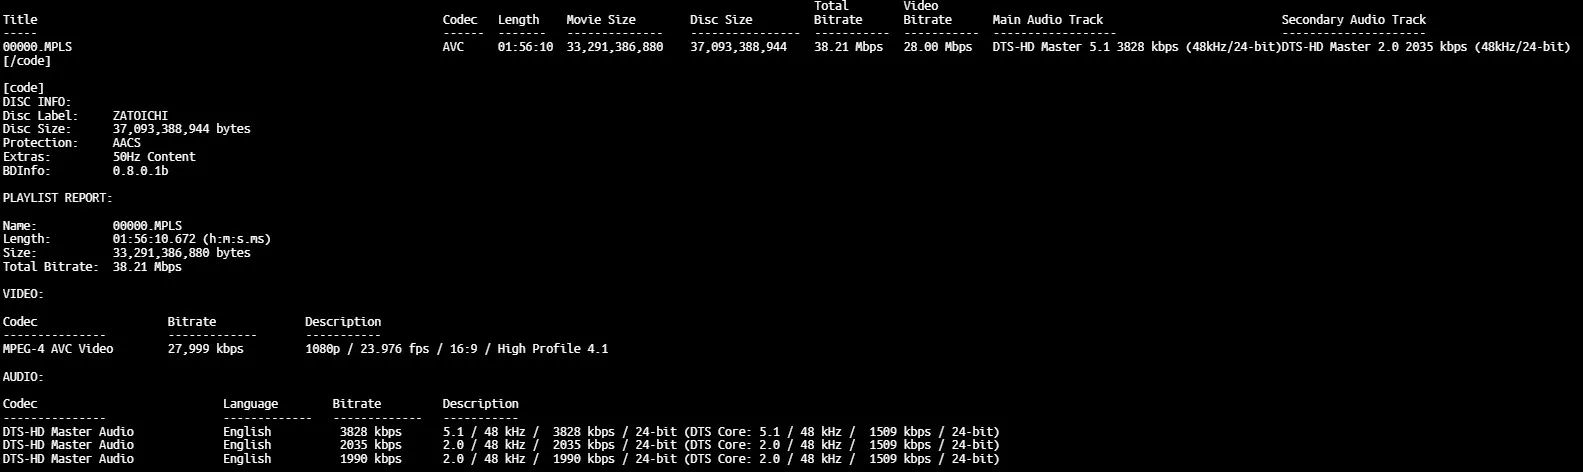Click the video bitrate 27,999 kbps
This screenshot has height=472, width=1583.
(205, 349)
